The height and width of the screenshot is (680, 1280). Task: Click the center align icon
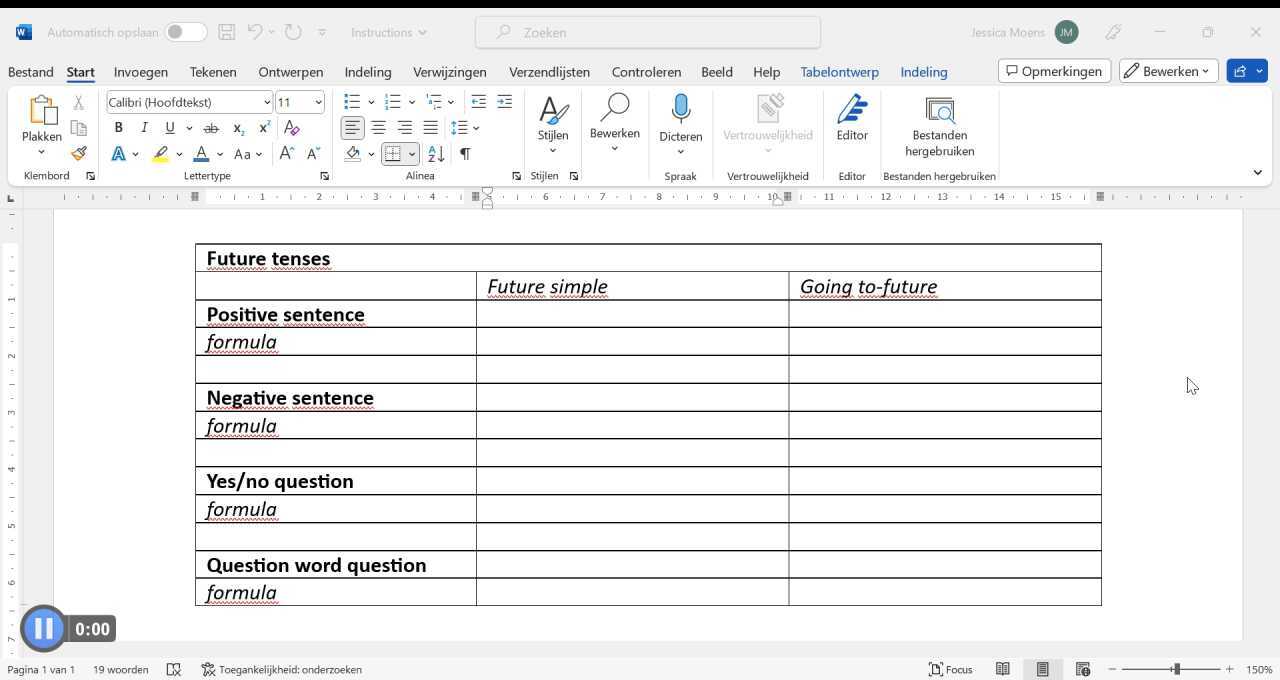(x=378, y=128)
